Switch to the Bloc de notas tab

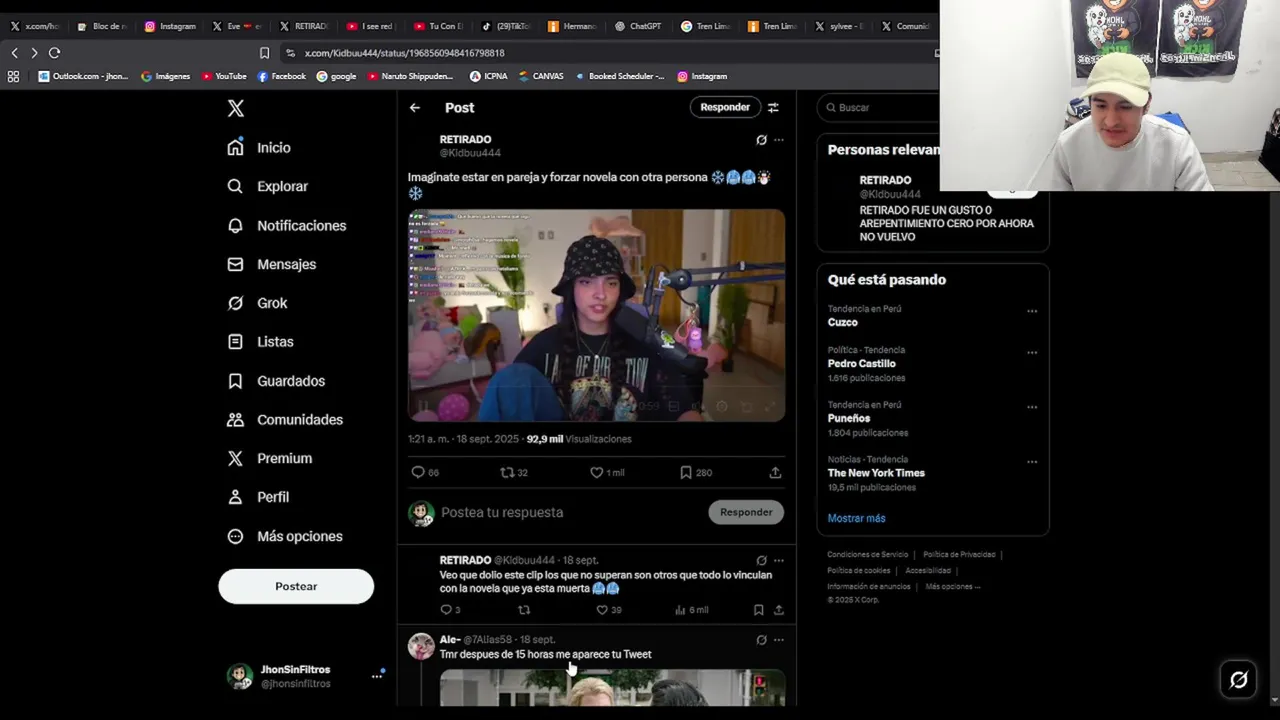tap(102, 26)
